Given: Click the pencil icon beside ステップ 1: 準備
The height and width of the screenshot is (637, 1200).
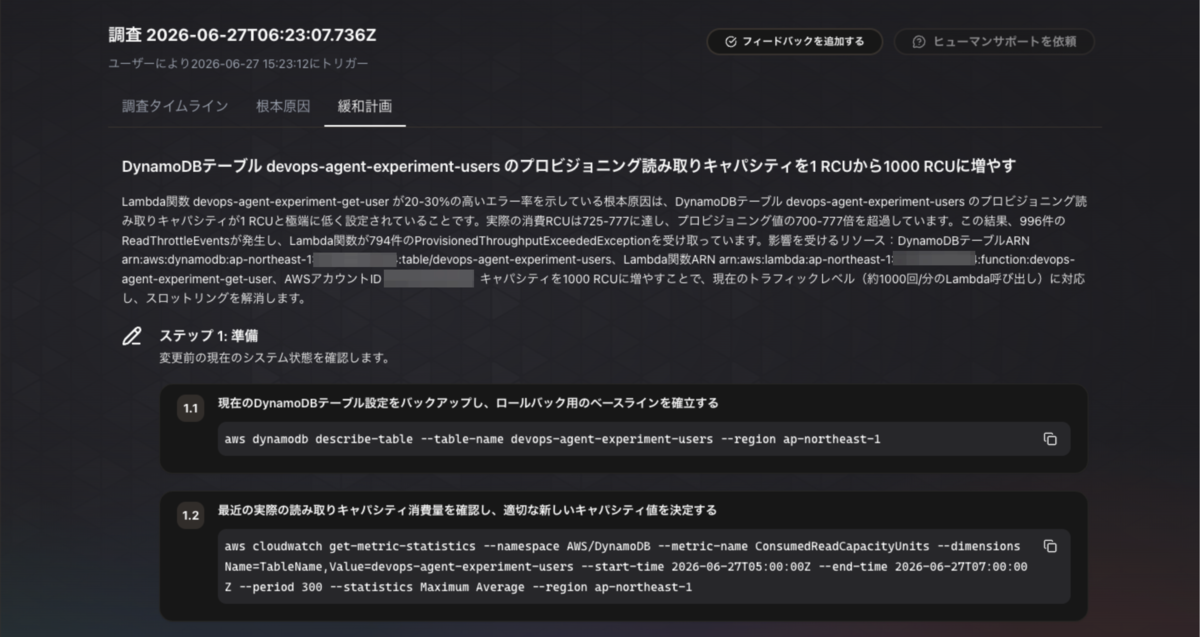Looking at the screenshot, I should coord(131,337).
